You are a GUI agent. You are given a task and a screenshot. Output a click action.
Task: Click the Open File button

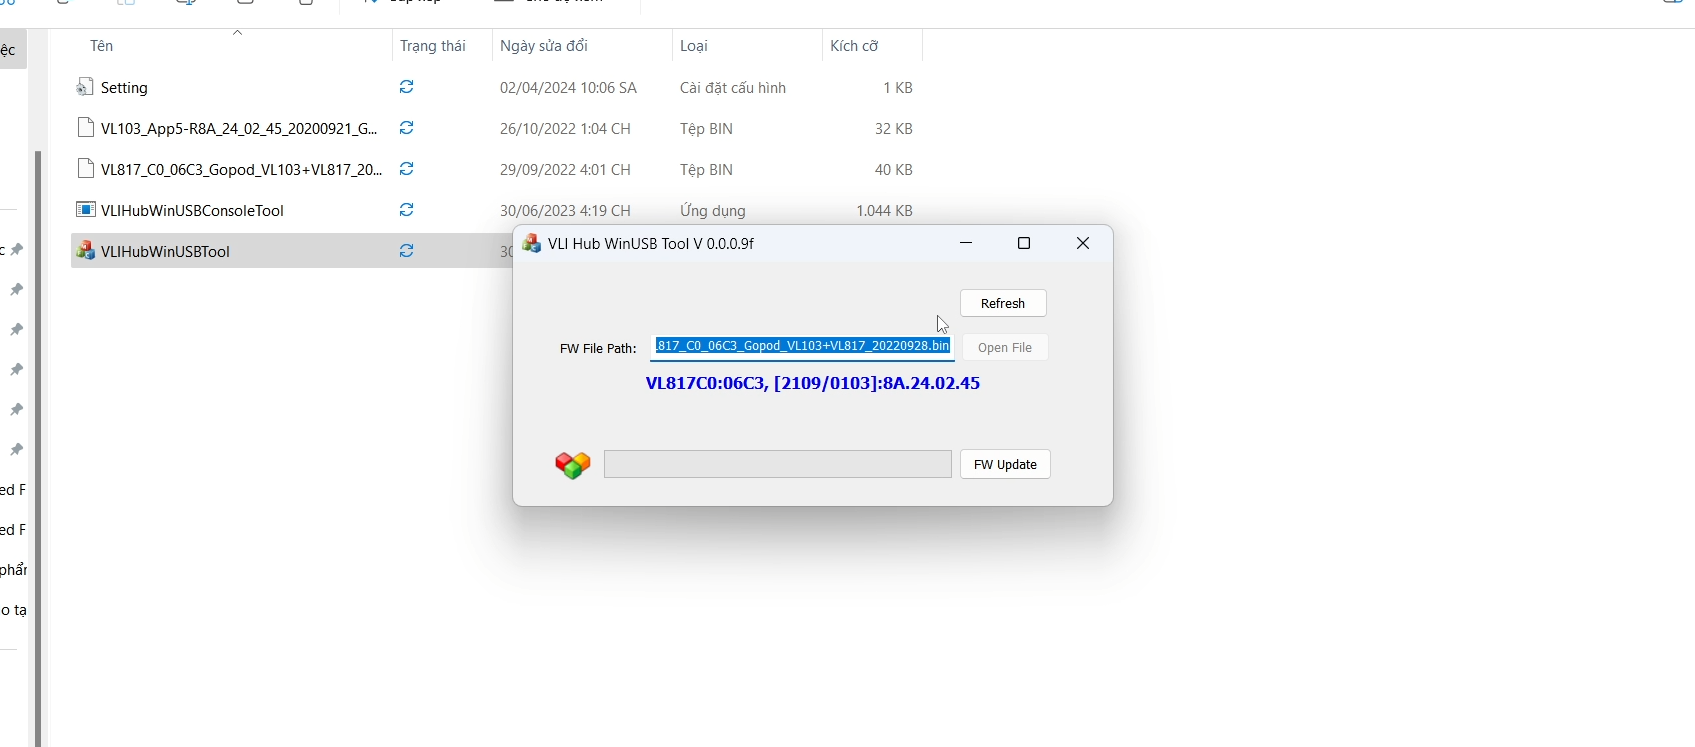click(x=1005, y=348)
